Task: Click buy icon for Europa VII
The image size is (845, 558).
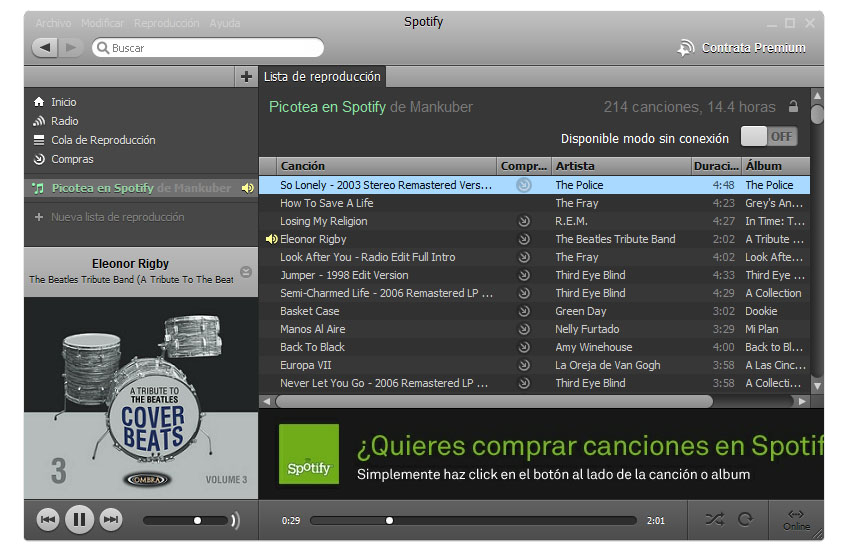Action: pyautogui.click(x=524, y=365)
